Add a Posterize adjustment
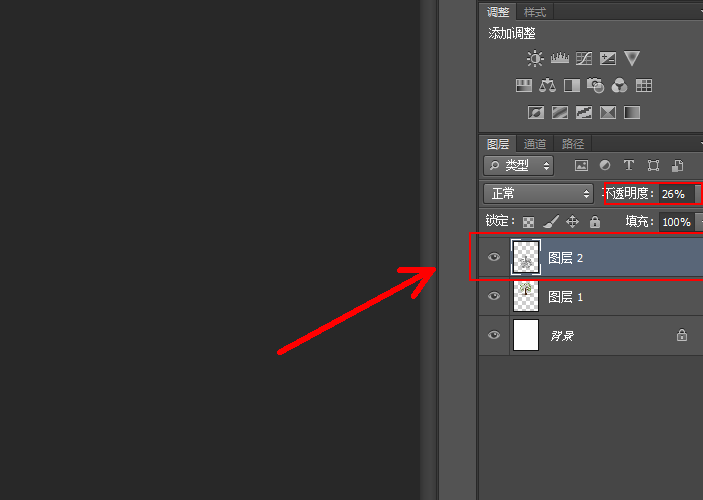 560,112
